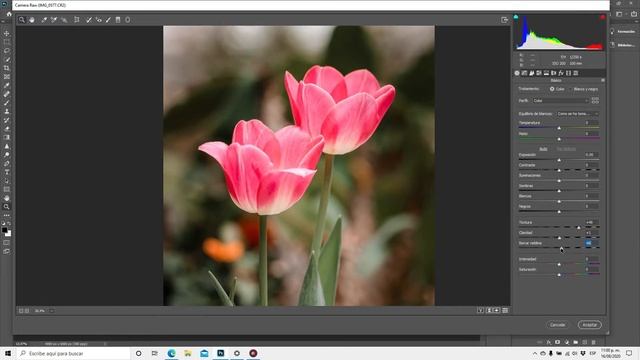Click the Textura slider handle
The width and height of the screenshot is (640, 360).
click(x=578, y=228)
